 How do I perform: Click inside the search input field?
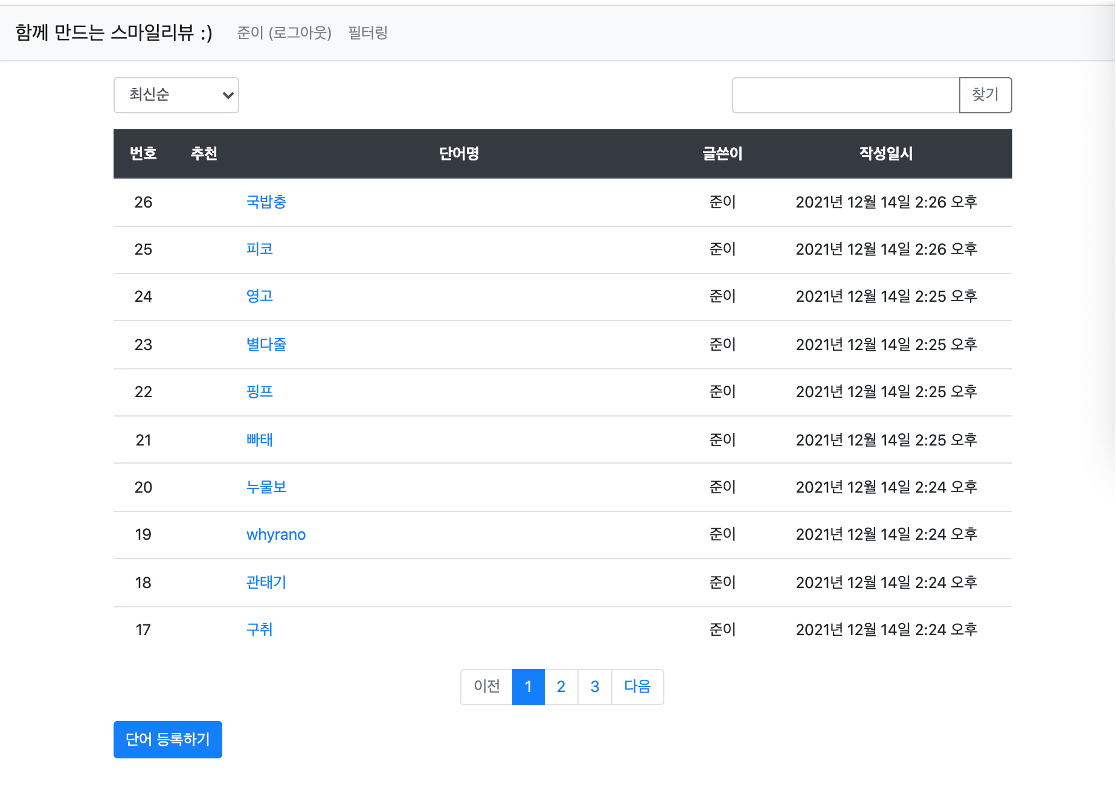[845, 95]
